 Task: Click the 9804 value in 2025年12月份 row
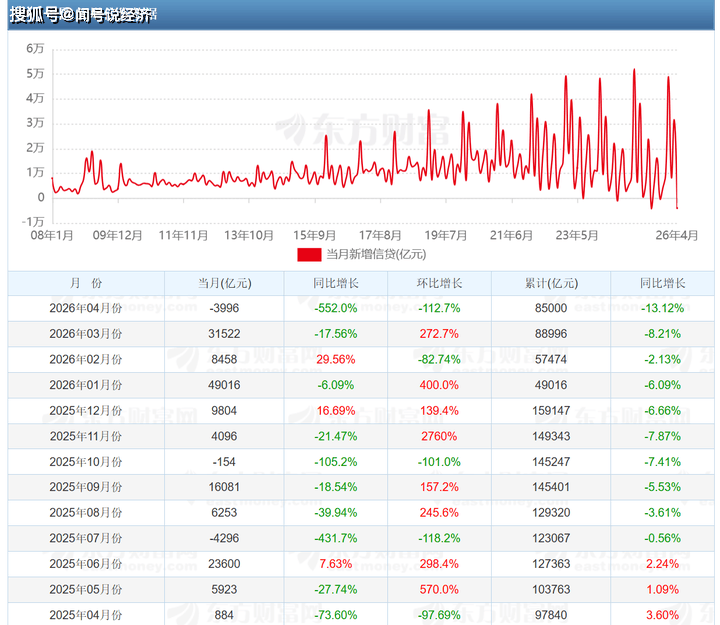click(x=225, y=411)
